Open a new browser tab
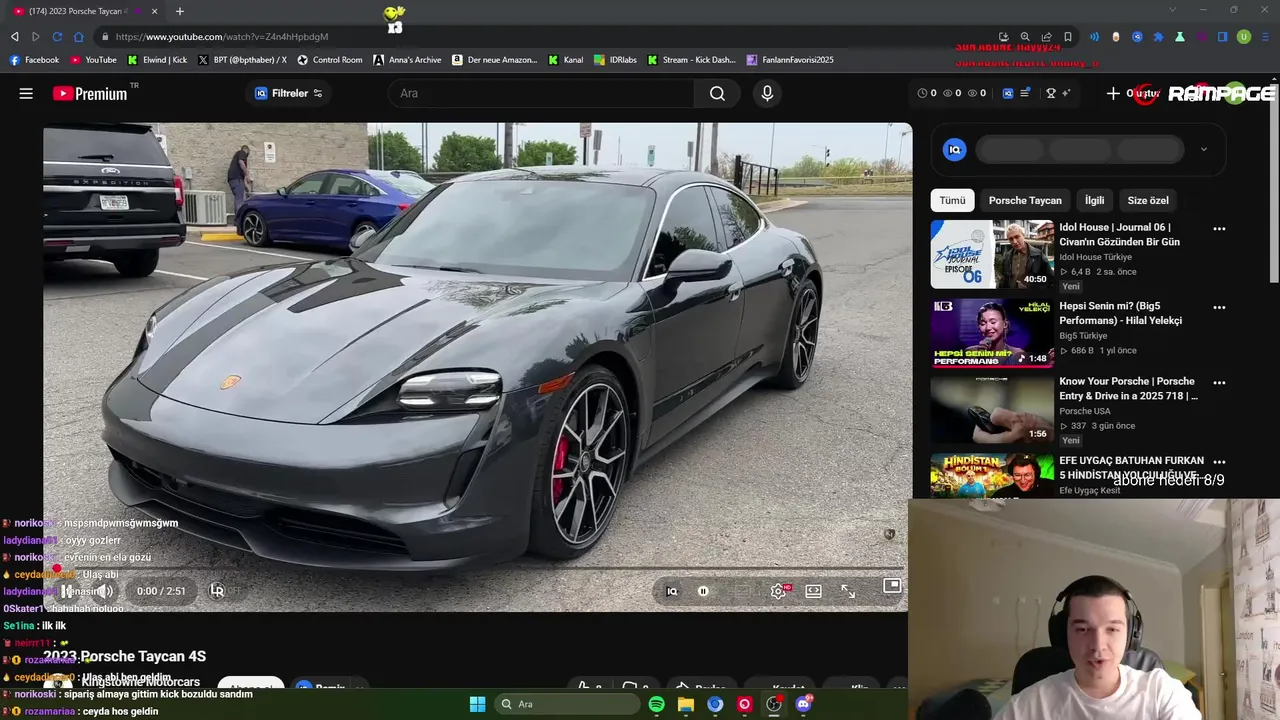Image resolution: width=1280 pixels, height=720 pixels. pos(180,11)
